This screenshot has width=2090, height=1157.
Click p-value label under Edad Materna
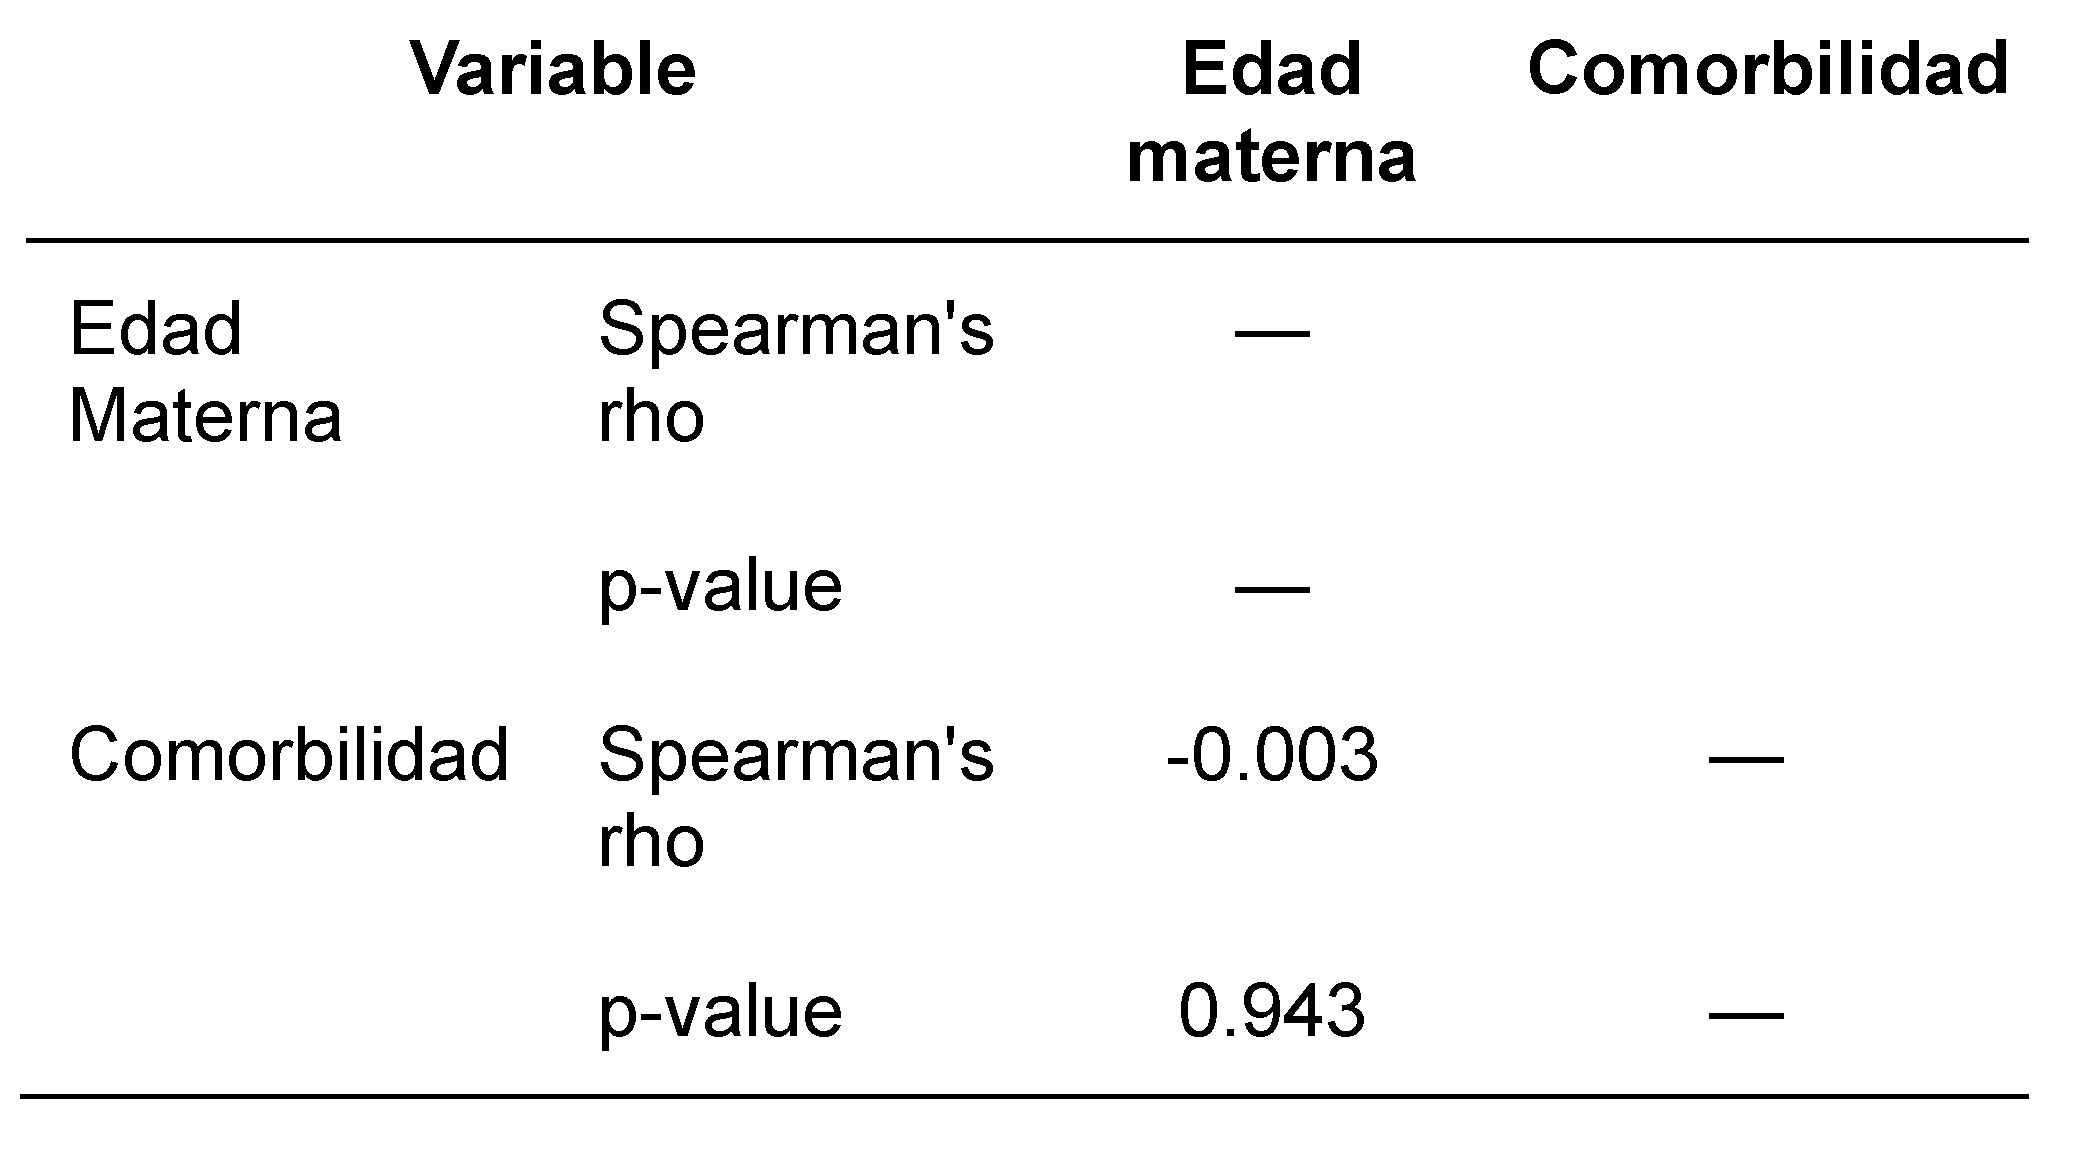720,588
